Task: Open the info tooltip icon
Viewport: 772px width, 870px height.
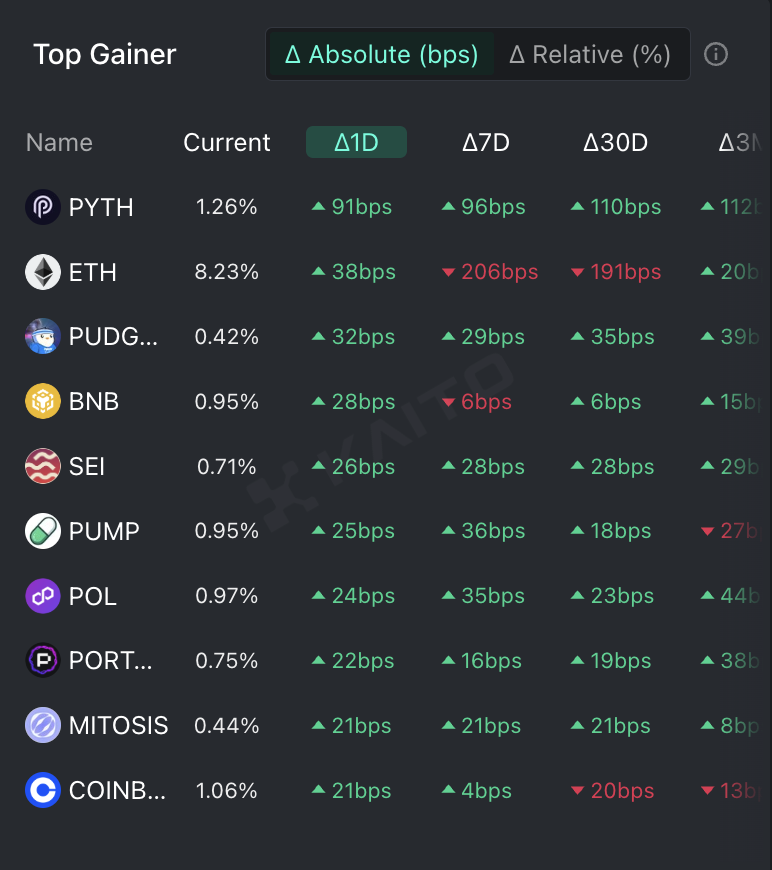Action: click(x=716, y=54)
